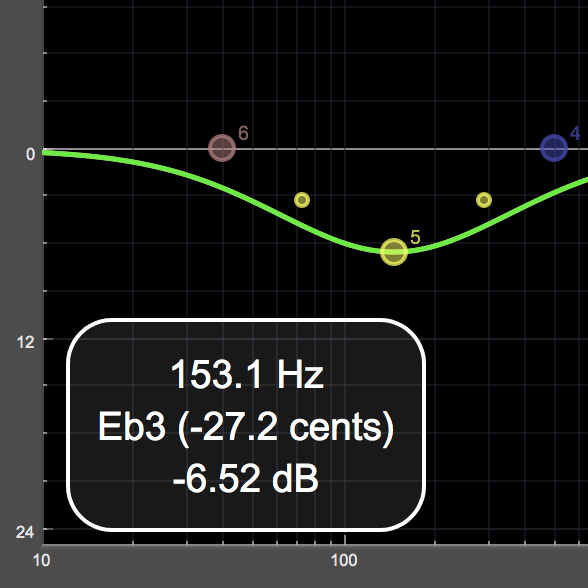Screen dimensions: 588x588
Task: Click the Eb3 (-27.2 cents) note readout
Action: [x=246, y=428]
